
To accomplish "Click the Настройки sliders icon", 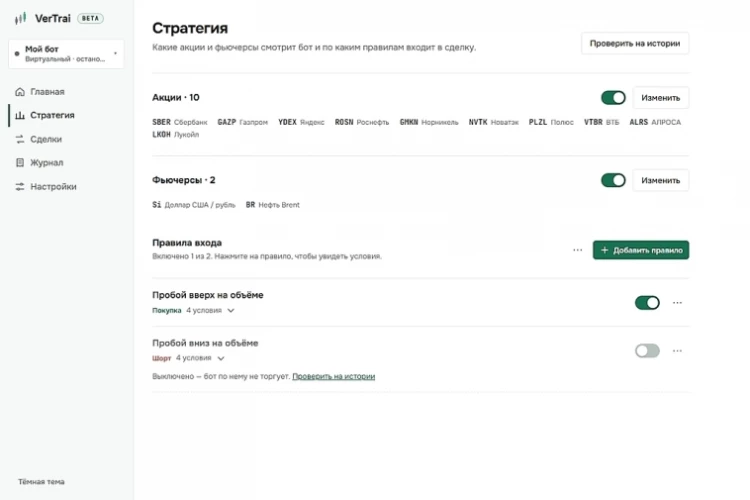I will point(20,187).
